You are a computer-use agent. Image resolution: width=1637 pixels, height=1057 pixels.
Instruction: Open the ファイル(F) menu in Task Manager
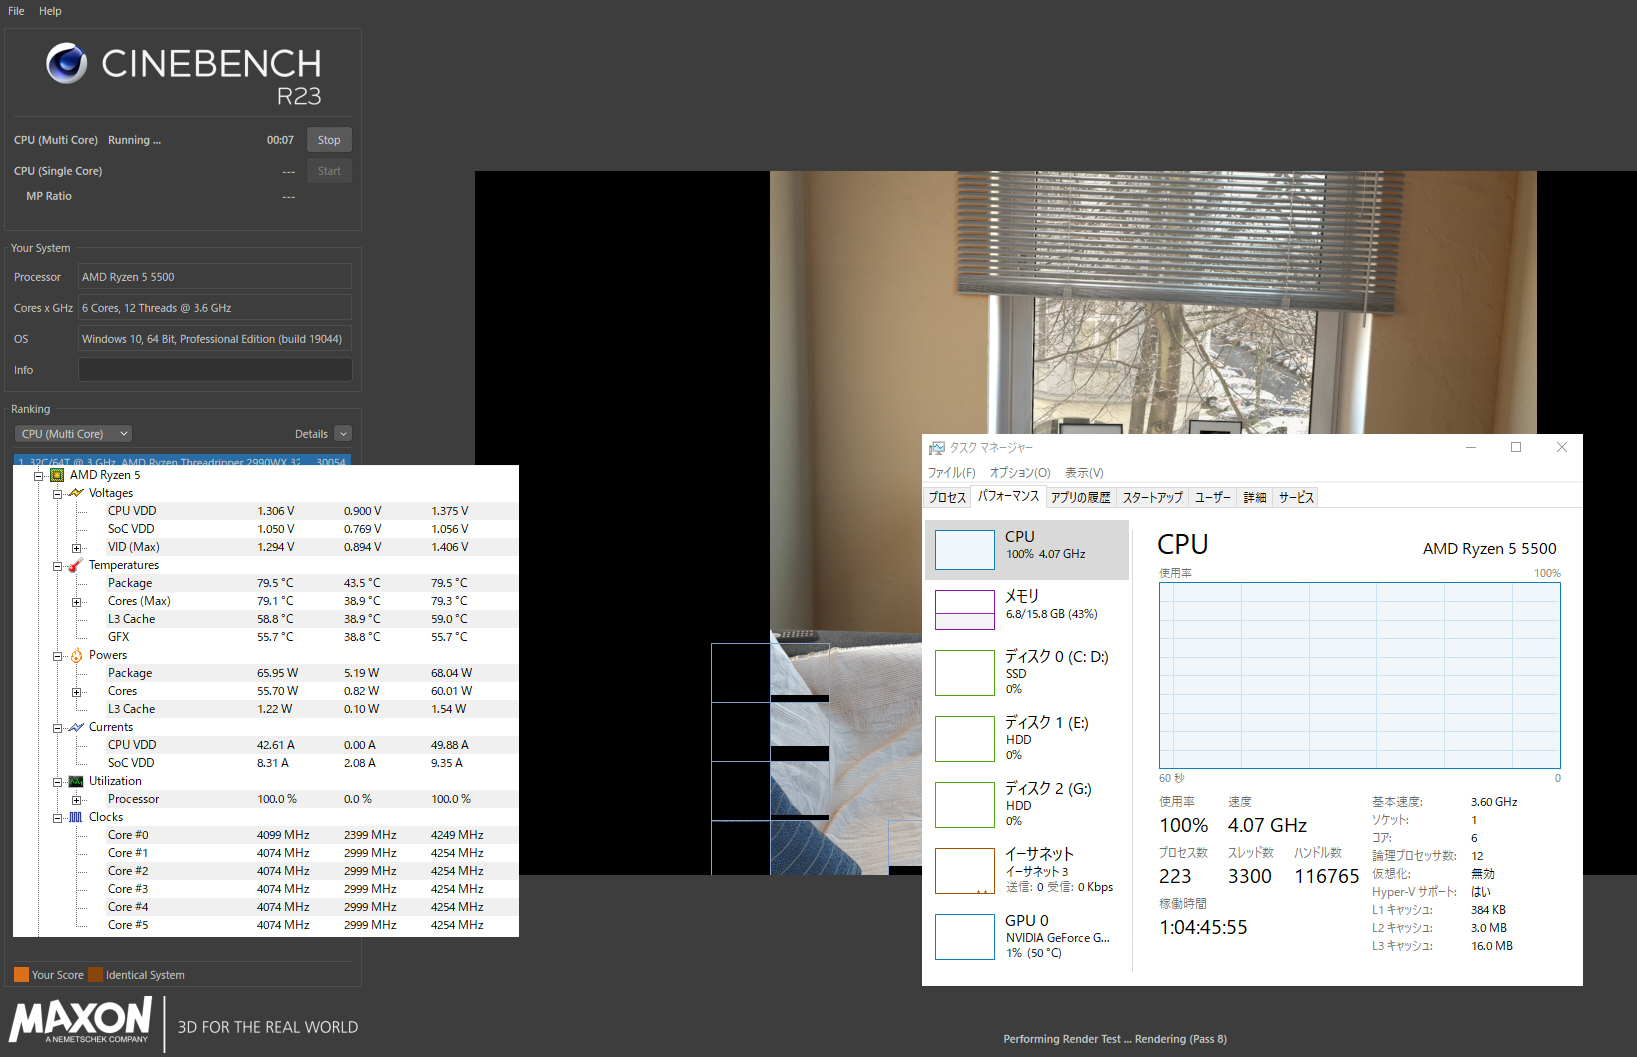tap(951, 473)
